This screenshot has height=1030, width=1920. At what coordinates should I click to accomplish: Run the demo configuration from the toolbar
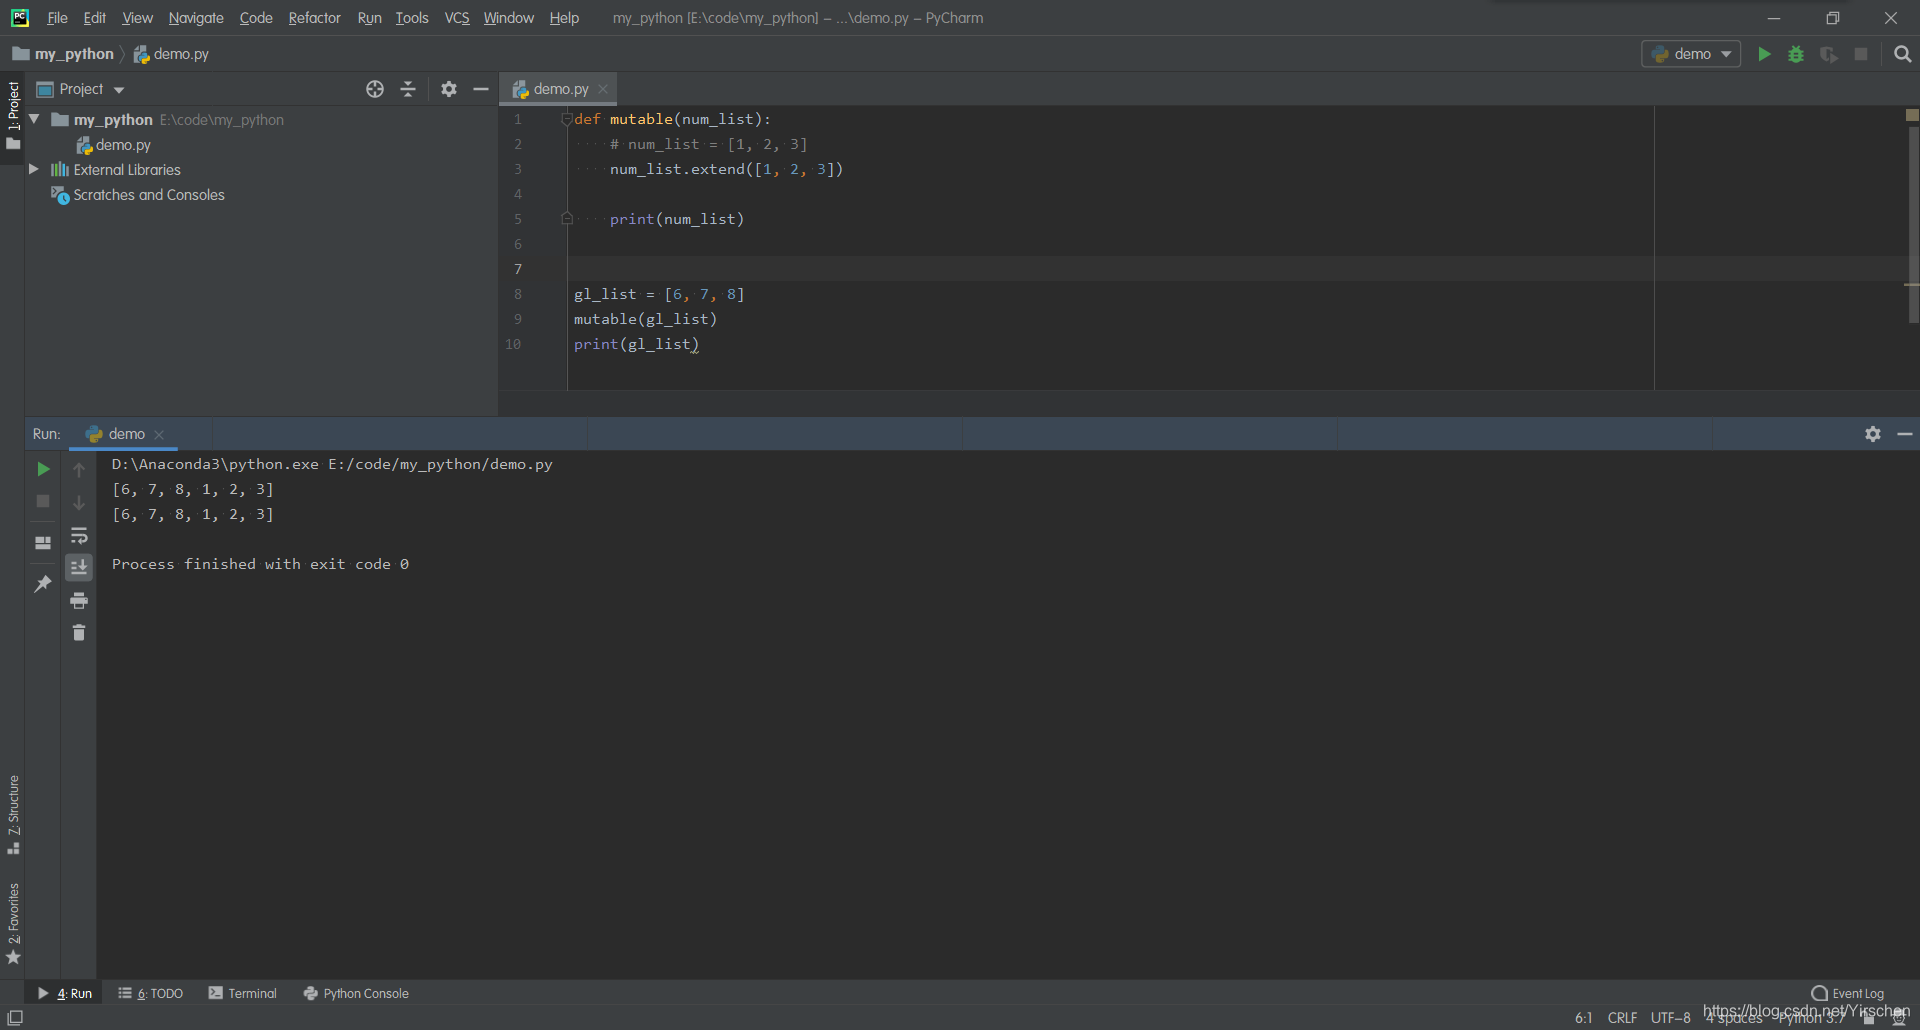(1764, 54)
